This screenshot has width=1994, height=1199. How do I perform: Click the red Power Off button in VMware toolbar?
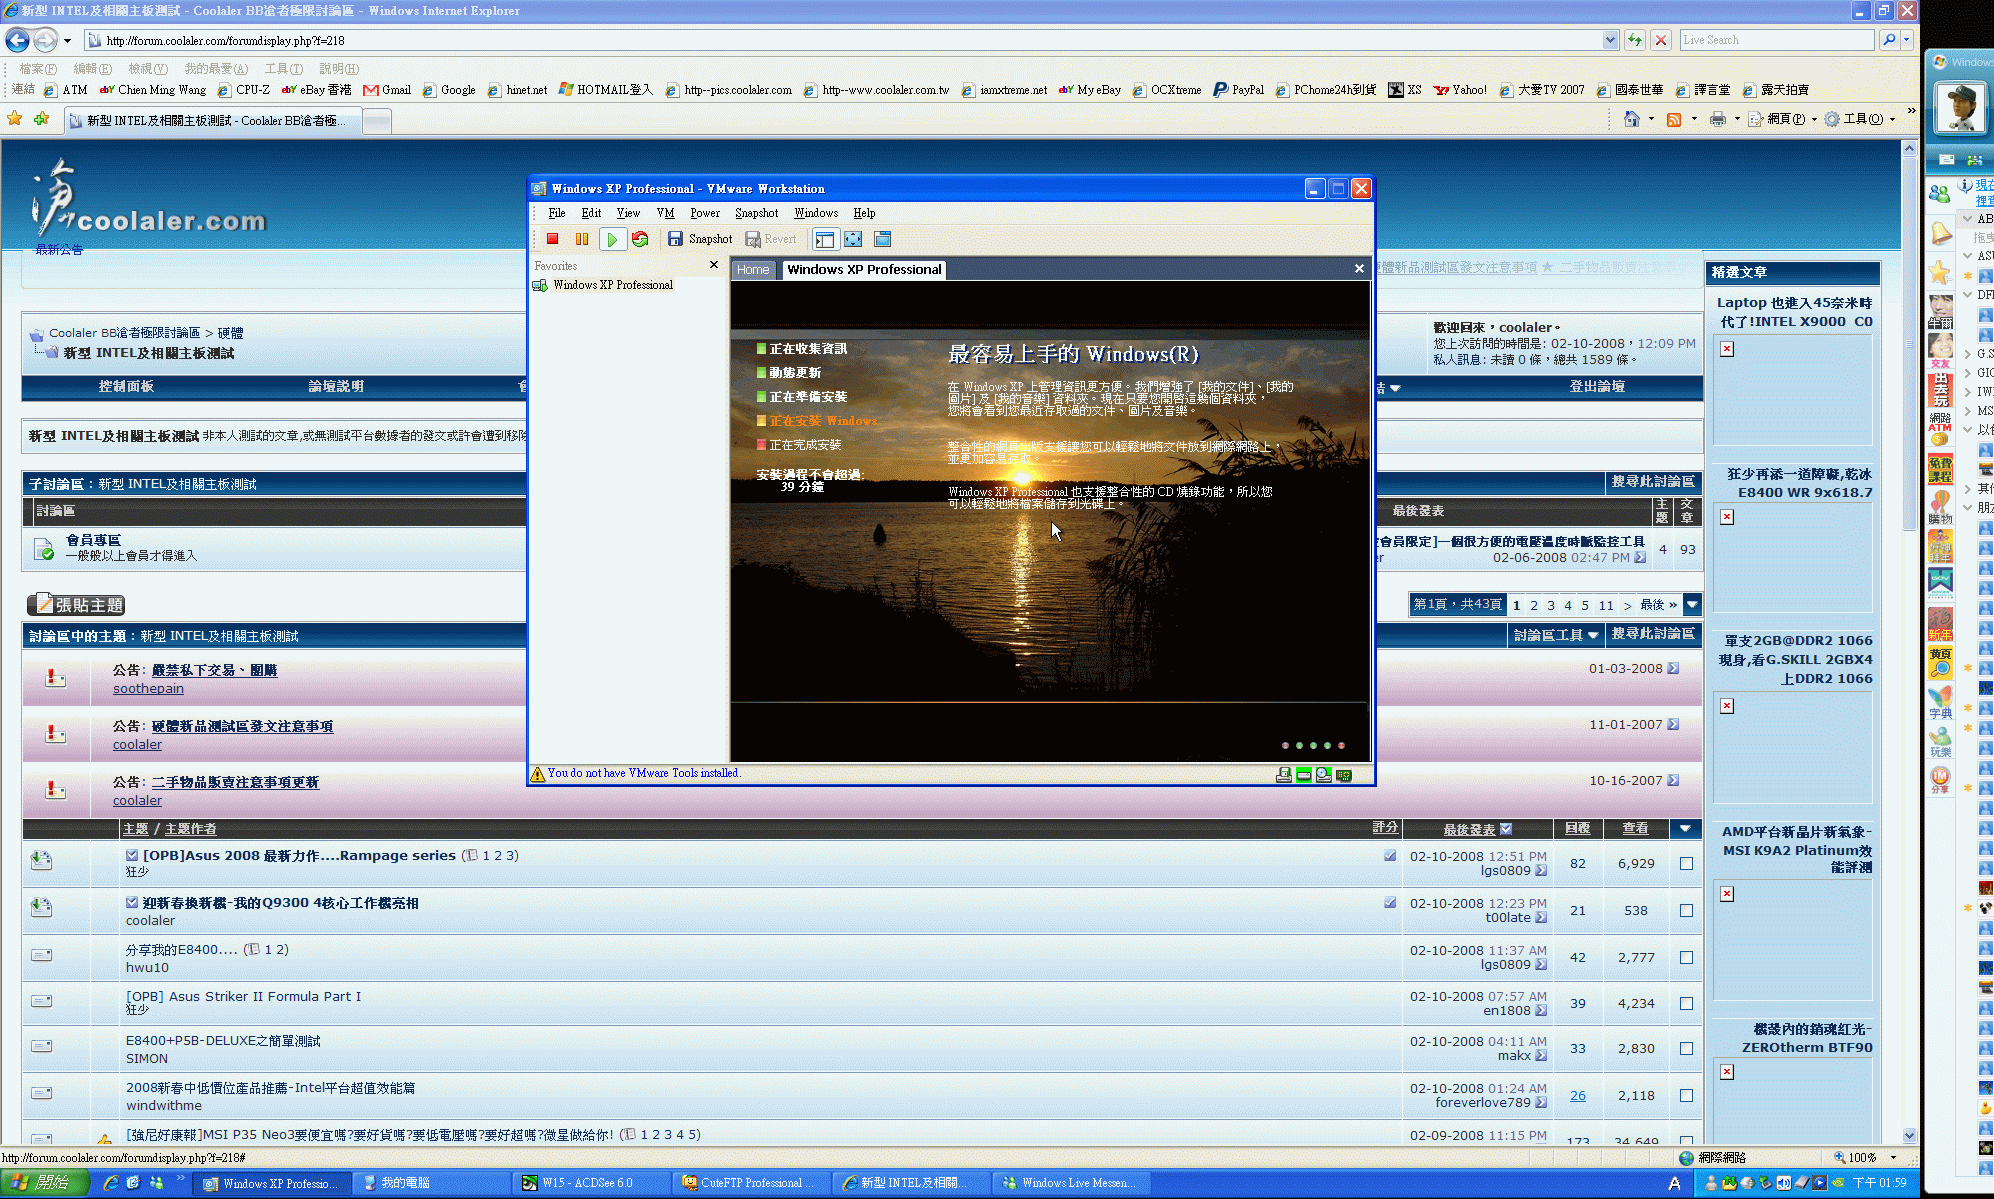click(x=552, y=239)
